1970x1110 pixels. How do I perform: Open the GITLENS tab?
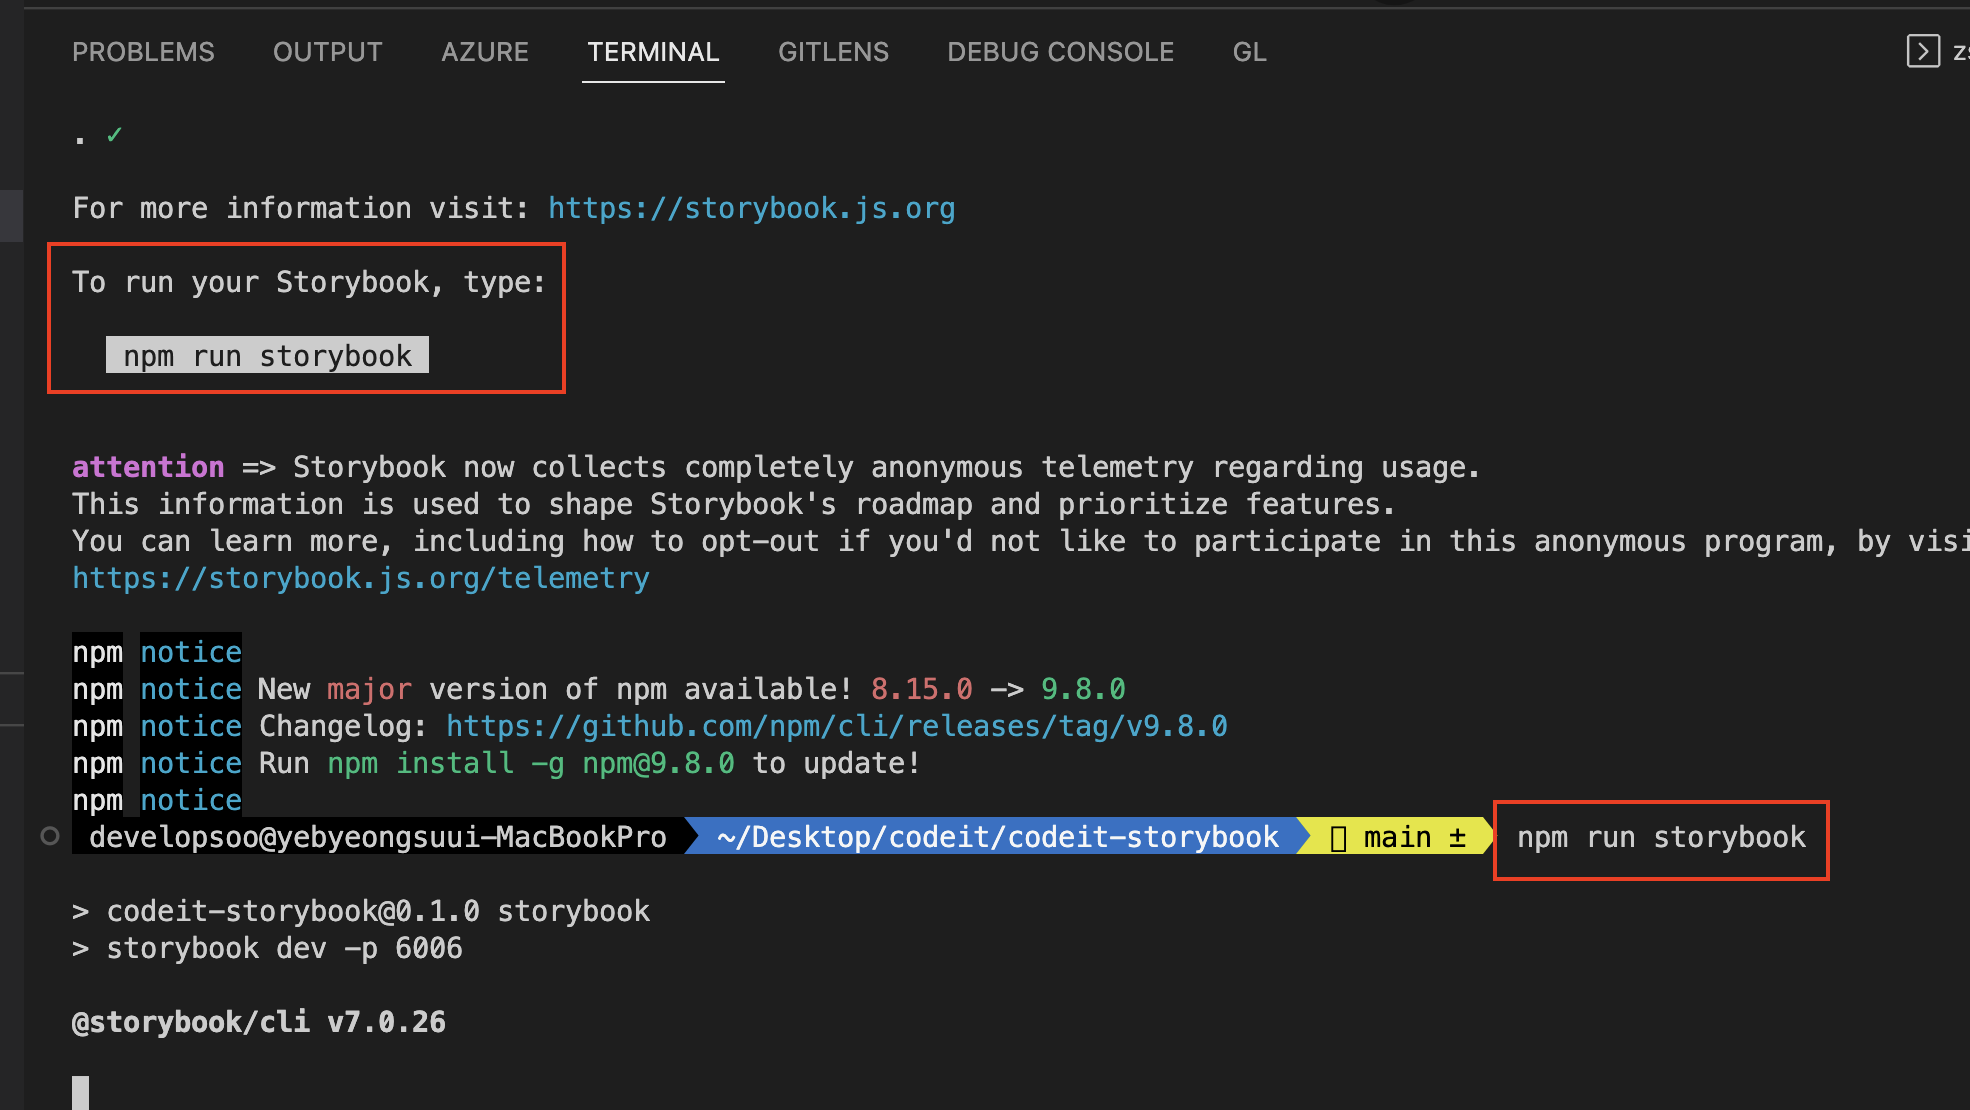[833, 52]
